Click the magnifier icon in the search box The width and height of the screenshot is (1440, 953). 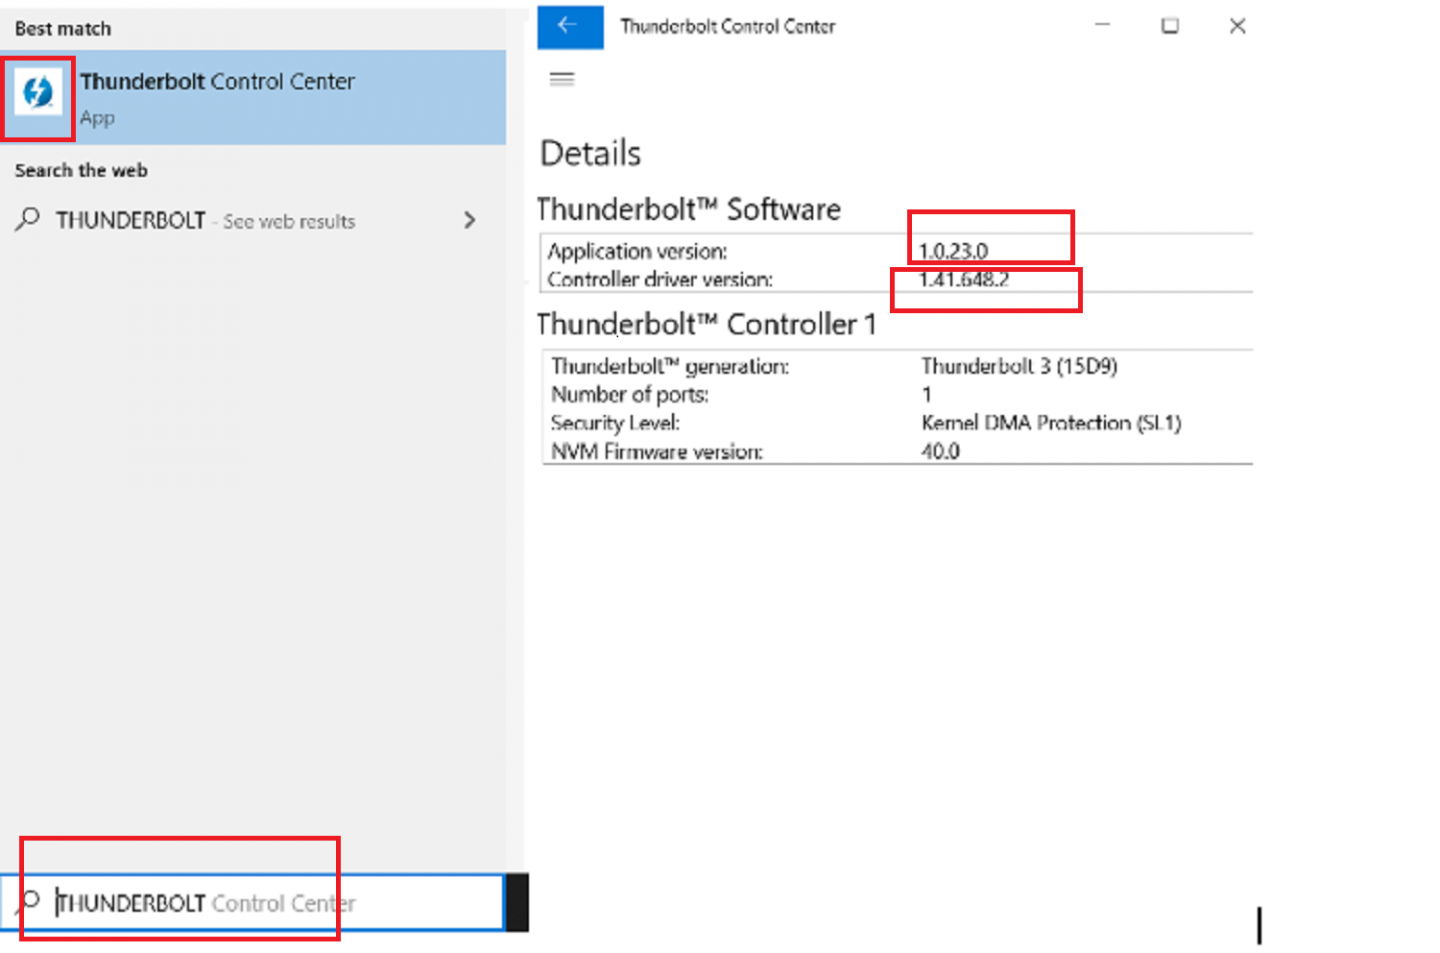(29, 902)
